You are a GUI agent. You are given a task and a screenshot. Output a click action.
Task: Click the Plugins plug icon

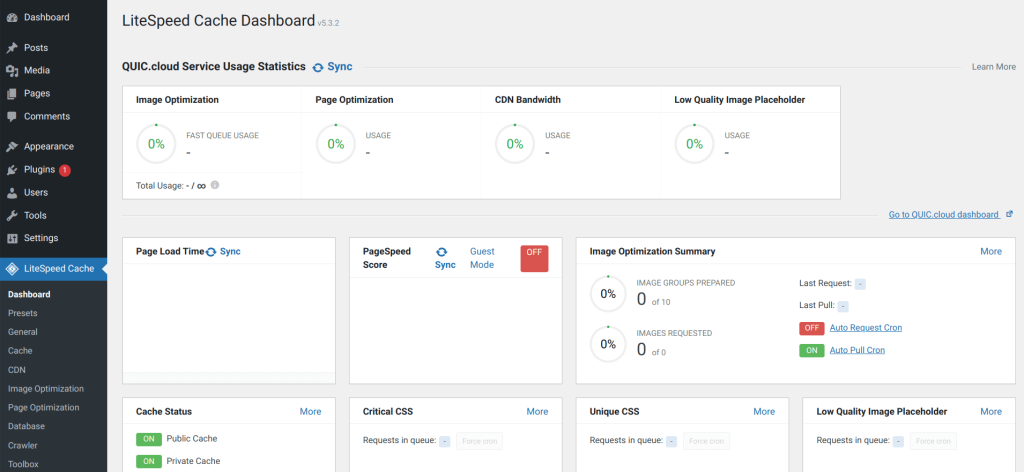coord(12,170)
